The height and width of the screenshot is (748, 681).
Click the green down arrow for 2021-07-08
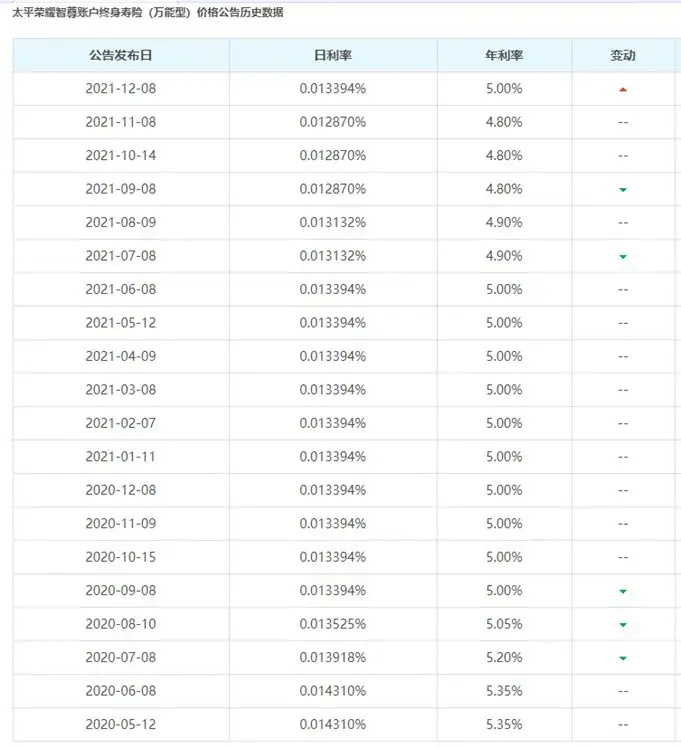click(623, 256)
